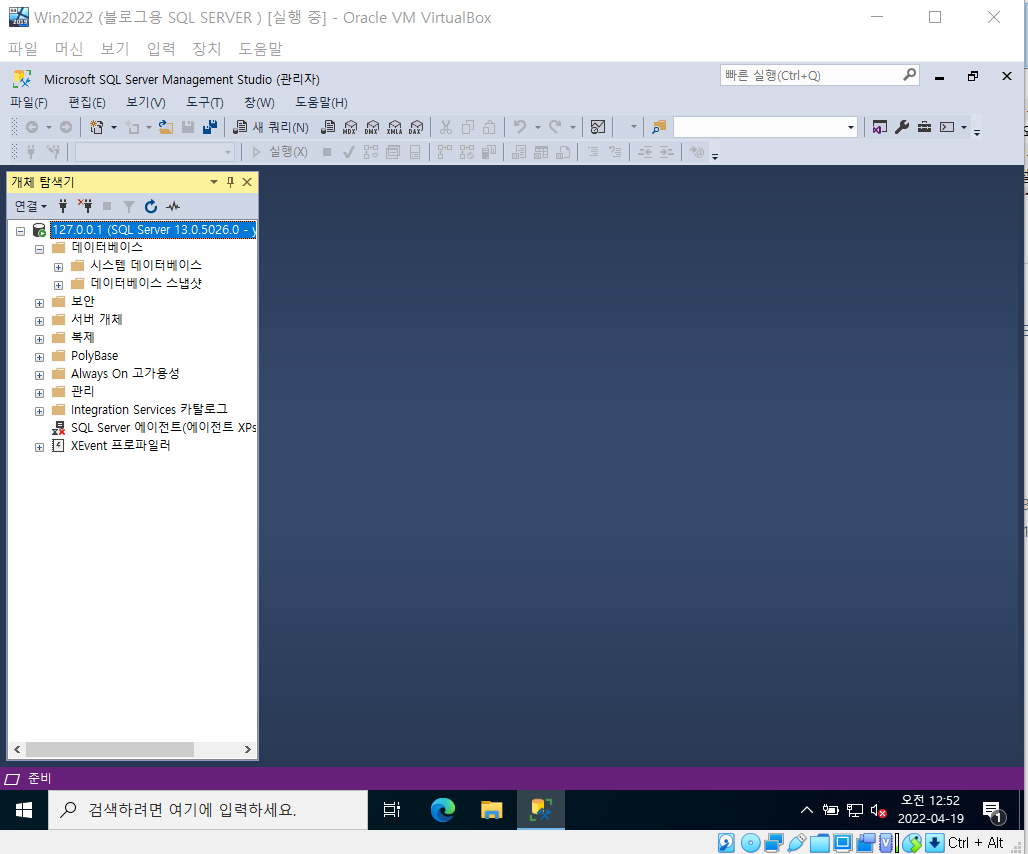Expand the 시스템 데이터베이스 folder
Screen dimensions: 1028x854
(58, 267)
